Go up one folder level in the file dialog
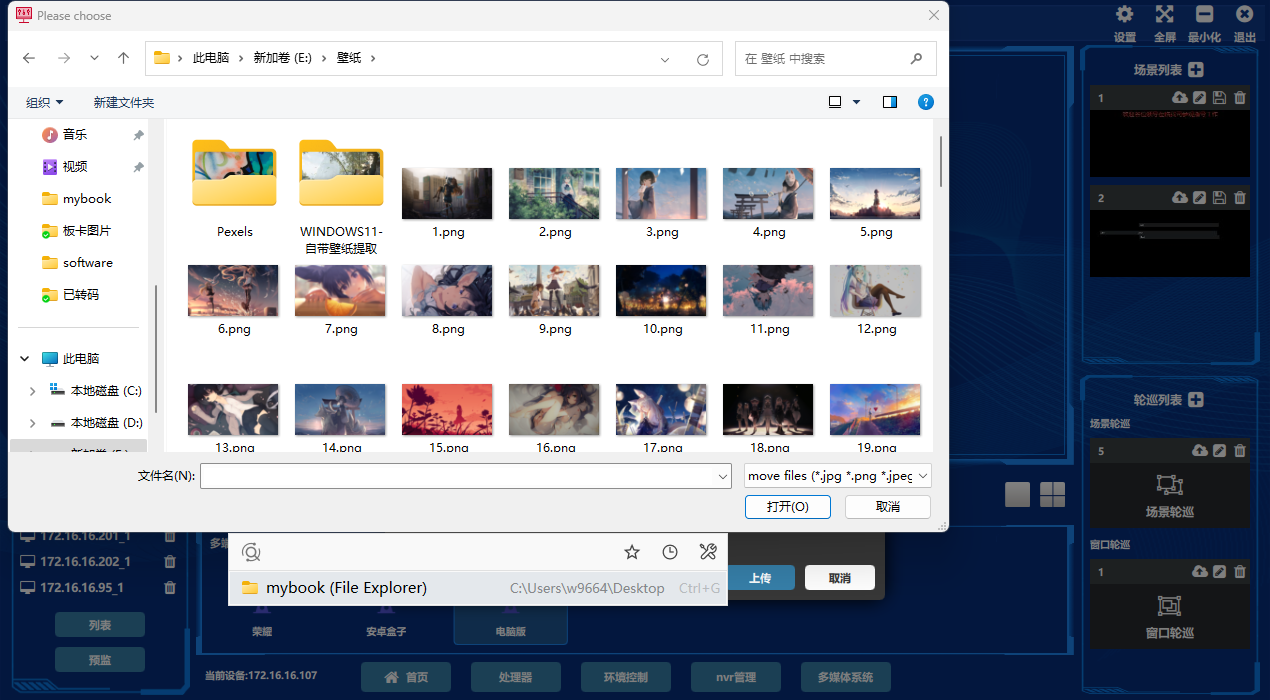This screenshot has width=1270, height=700. pyautogui.click(x=124, y=58)
